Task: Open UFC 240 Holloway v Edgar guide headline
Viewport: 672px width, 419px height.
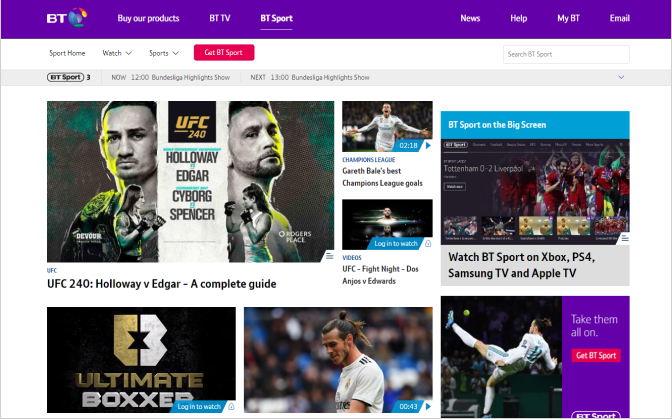Action: coord(162,284)
